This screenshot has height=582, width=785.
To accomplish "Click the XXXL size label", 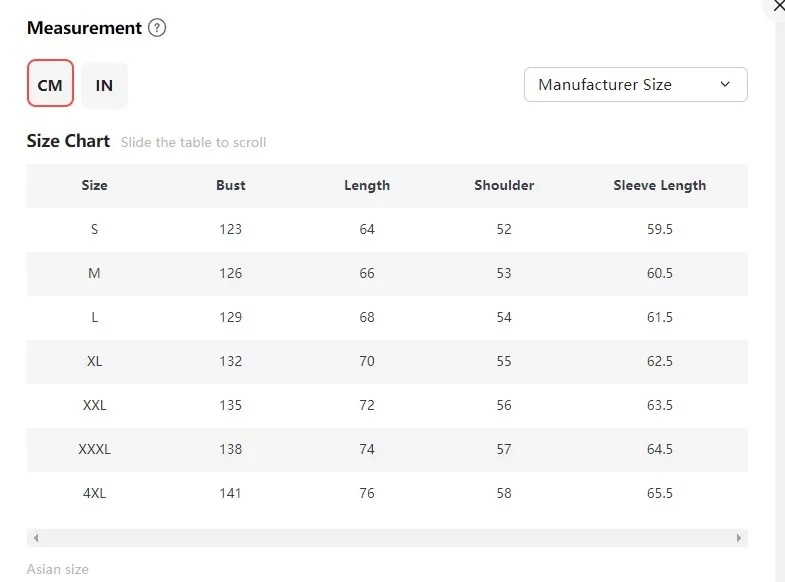I will (x=95, y=449).
